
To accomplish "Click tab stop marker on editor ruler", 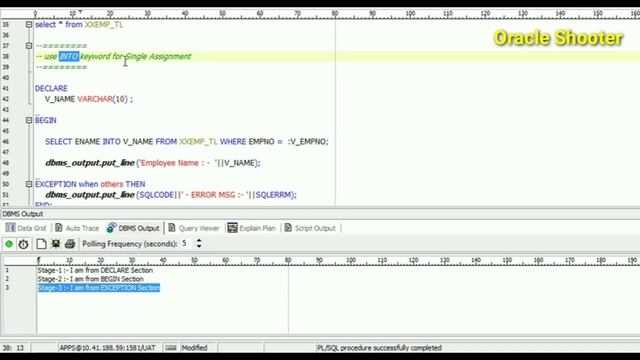I will pyautogui.click(x=80, y=12).
